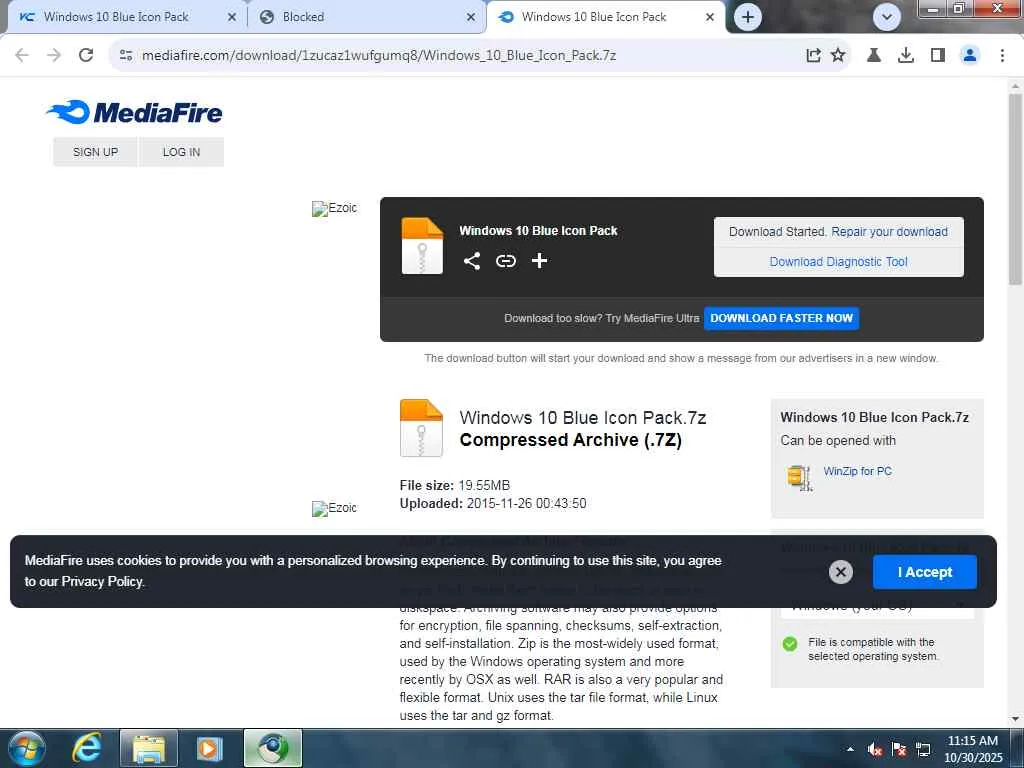
Task: Click the share icon under Windows 10 Blue Icon Pack
Action: [472, 261]
